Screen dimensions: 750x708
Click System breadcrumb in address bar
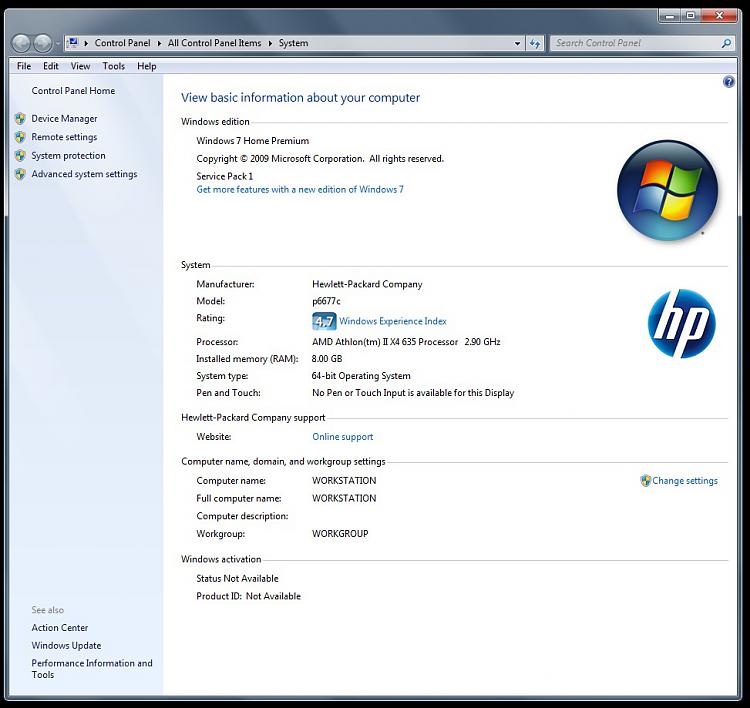coord(293,43)
